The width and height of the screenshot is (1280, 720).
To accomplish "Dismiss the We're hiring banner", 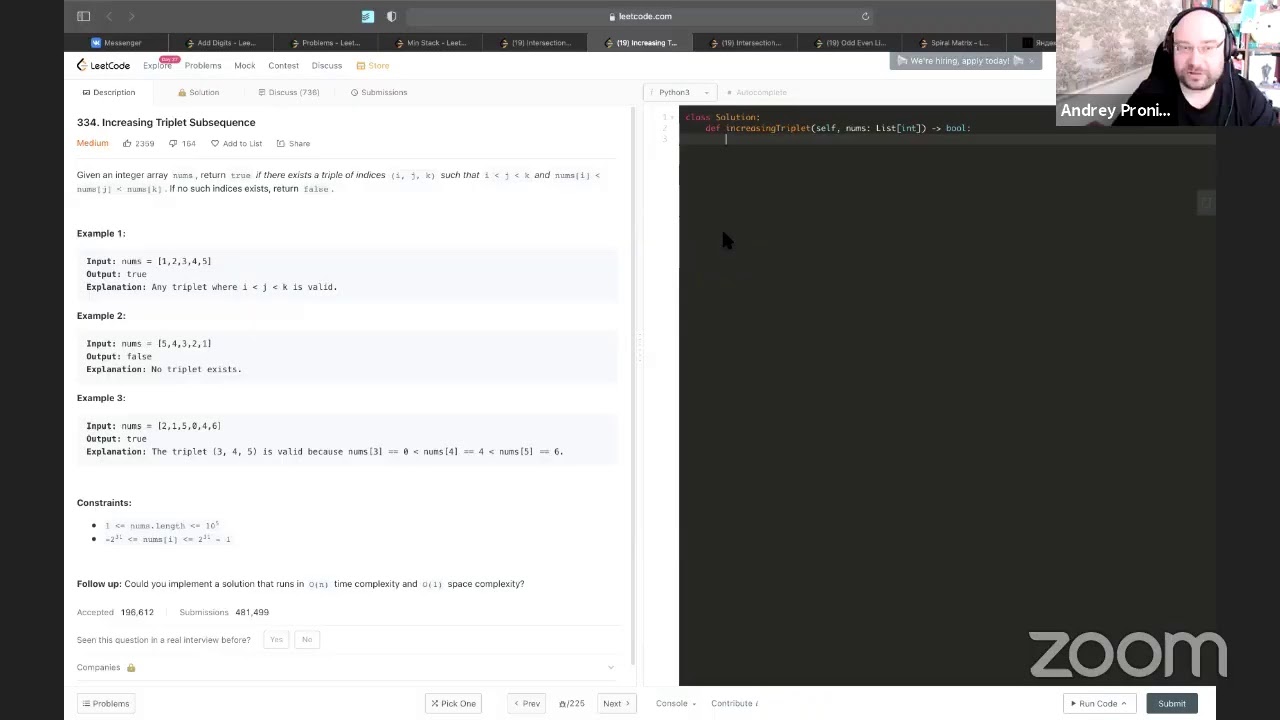I will [1032, 61].
